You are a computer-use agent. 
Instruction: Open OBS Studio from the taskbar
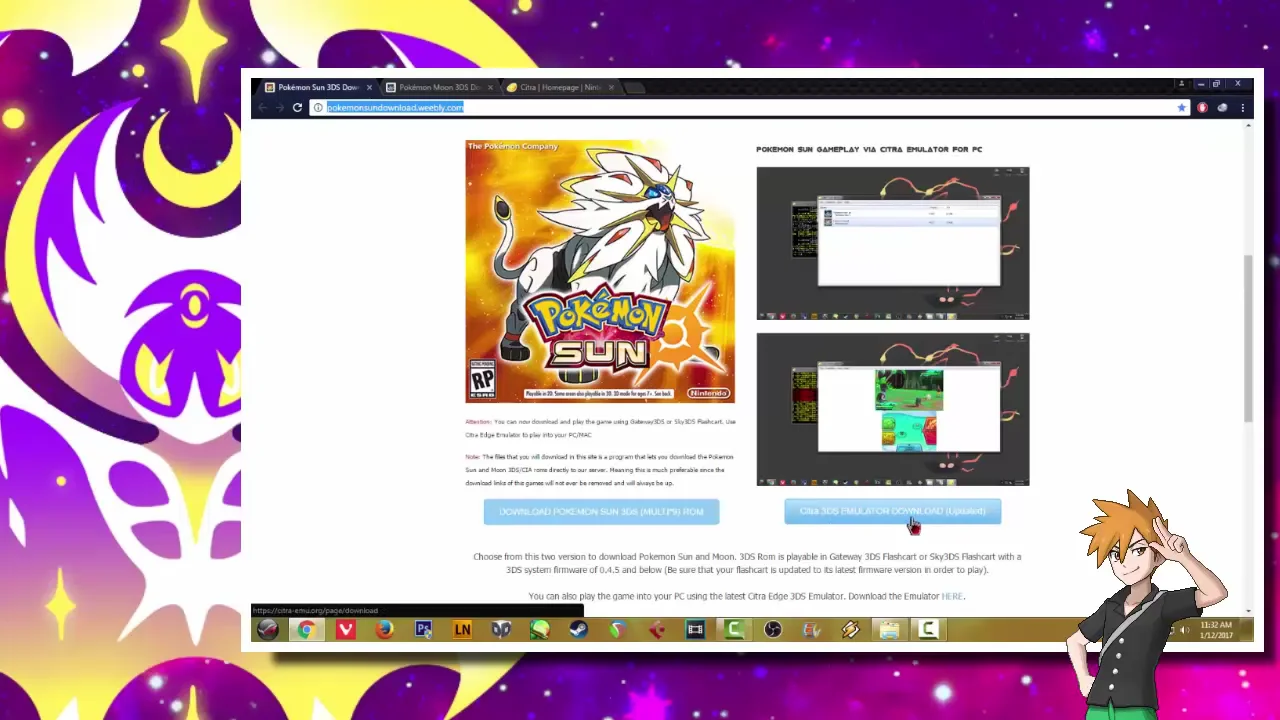coord(772,629)
